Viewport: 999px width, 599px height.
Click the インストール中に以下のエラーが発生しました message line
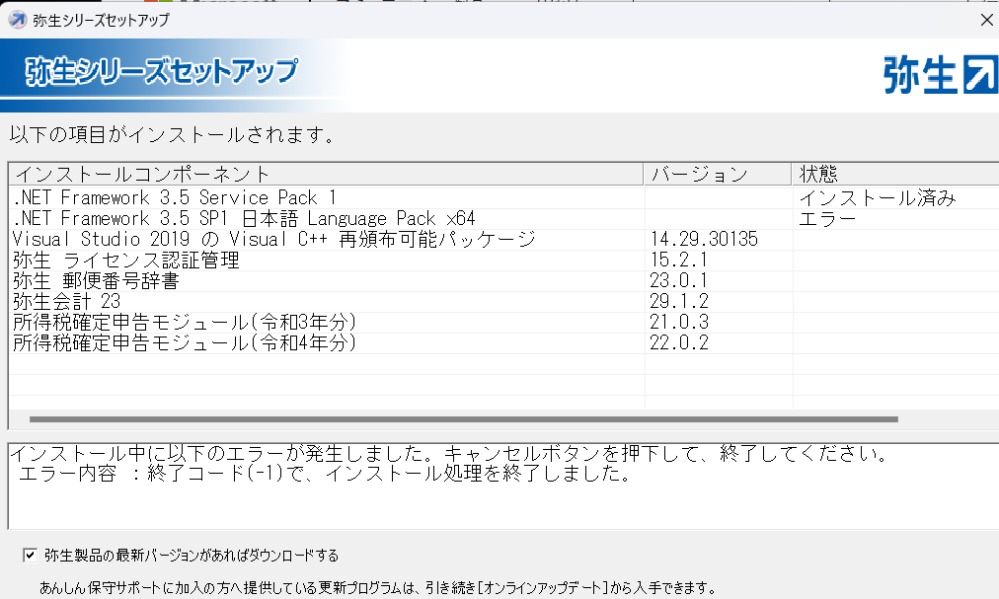(449, 454)
